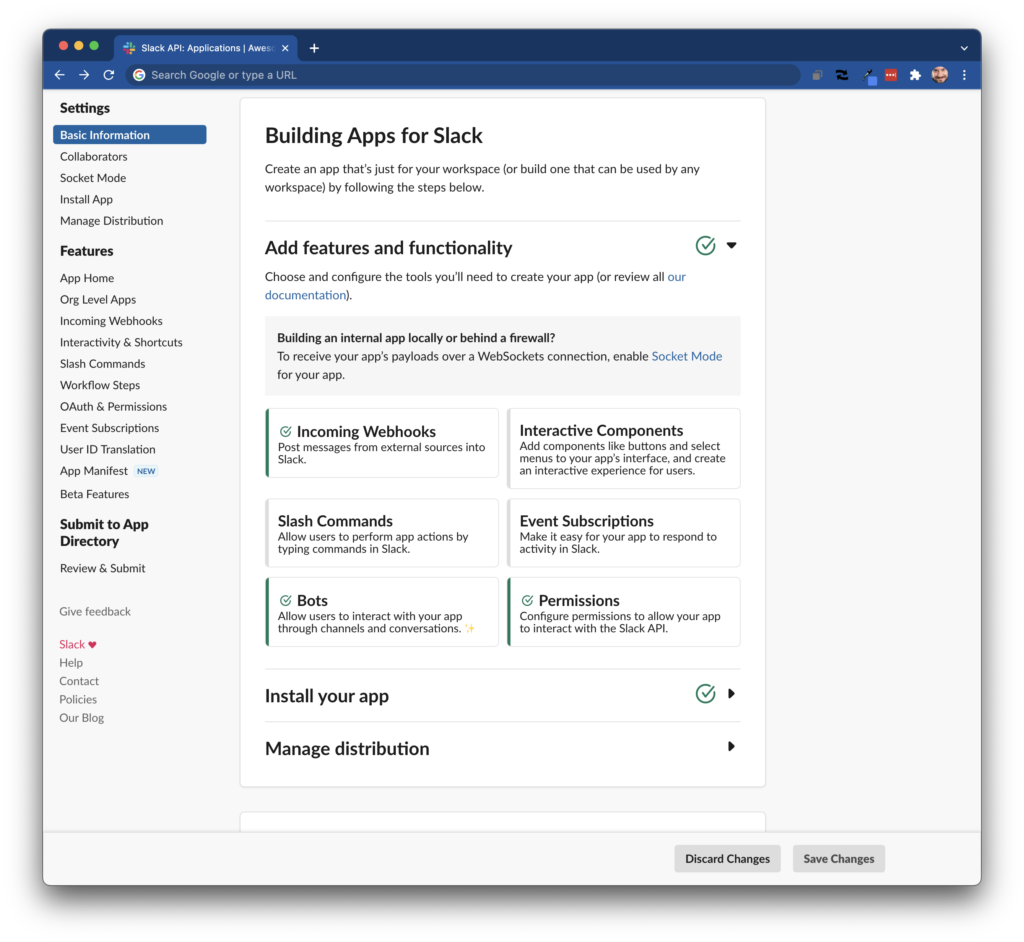Click the user profile avatar in toolbar
The height and width of the screenshot is (942, 1024).
click(x=940, y=75)
